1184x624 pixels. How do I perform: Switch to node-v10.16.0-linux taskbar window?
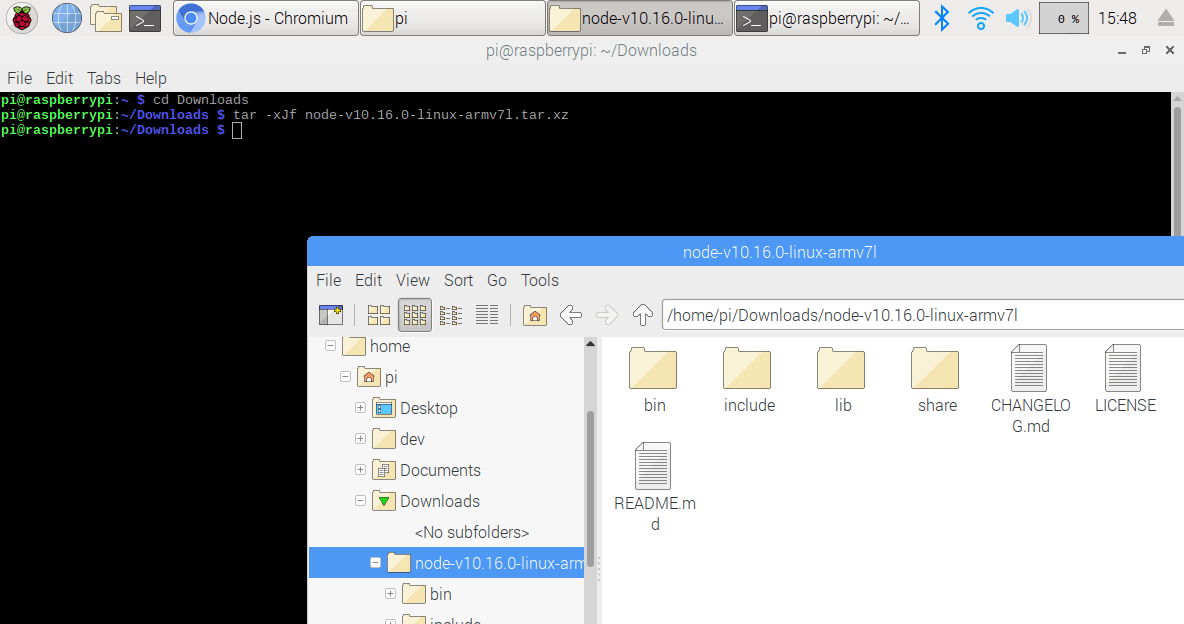pyautogui.click(x=640, y=18)
